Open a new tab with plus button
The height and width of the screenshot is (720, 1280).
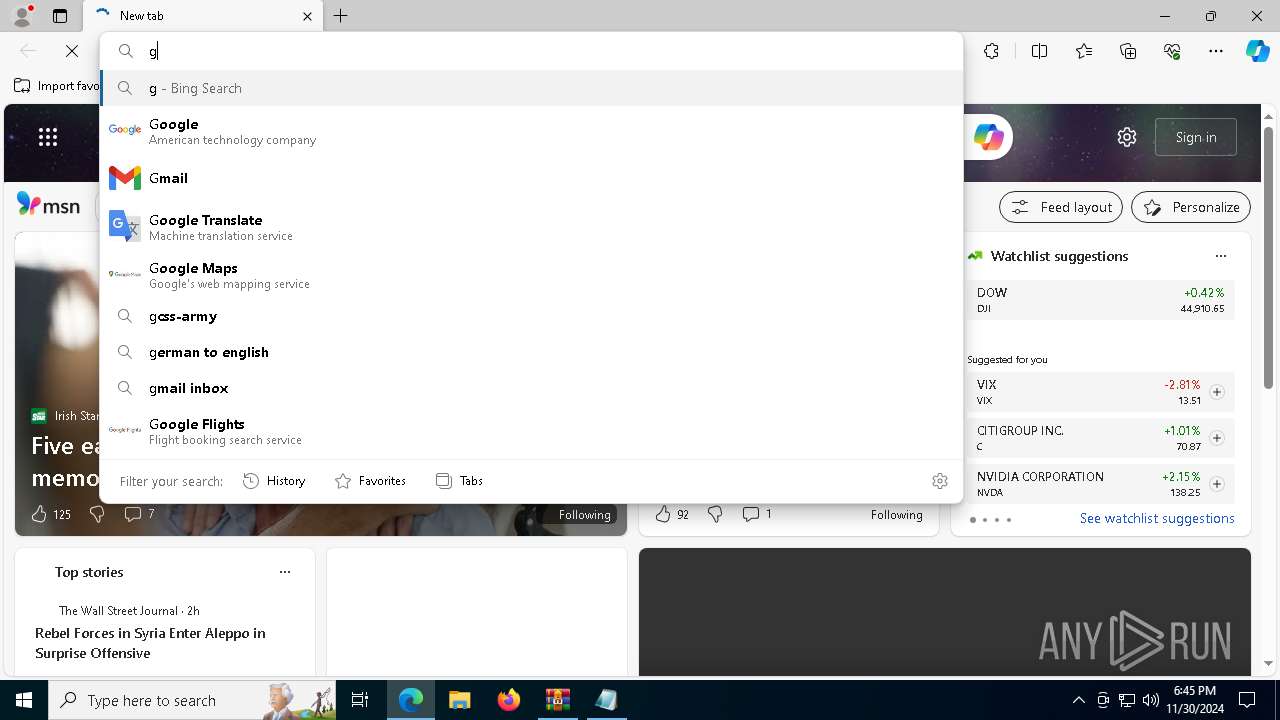click(341, 16)
